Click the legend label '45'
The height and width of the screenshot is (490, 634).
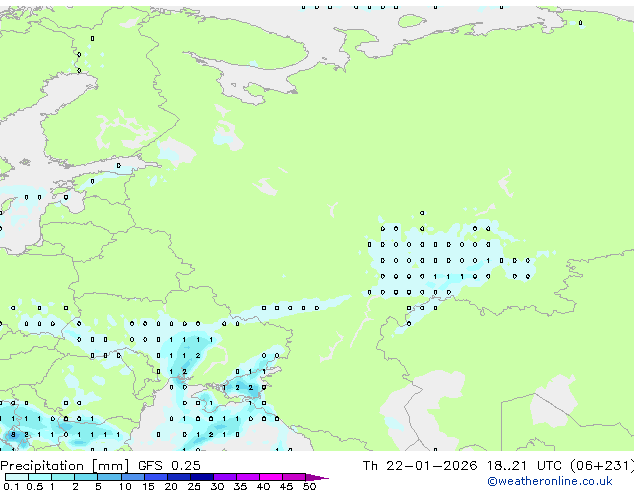click(286, 486)
